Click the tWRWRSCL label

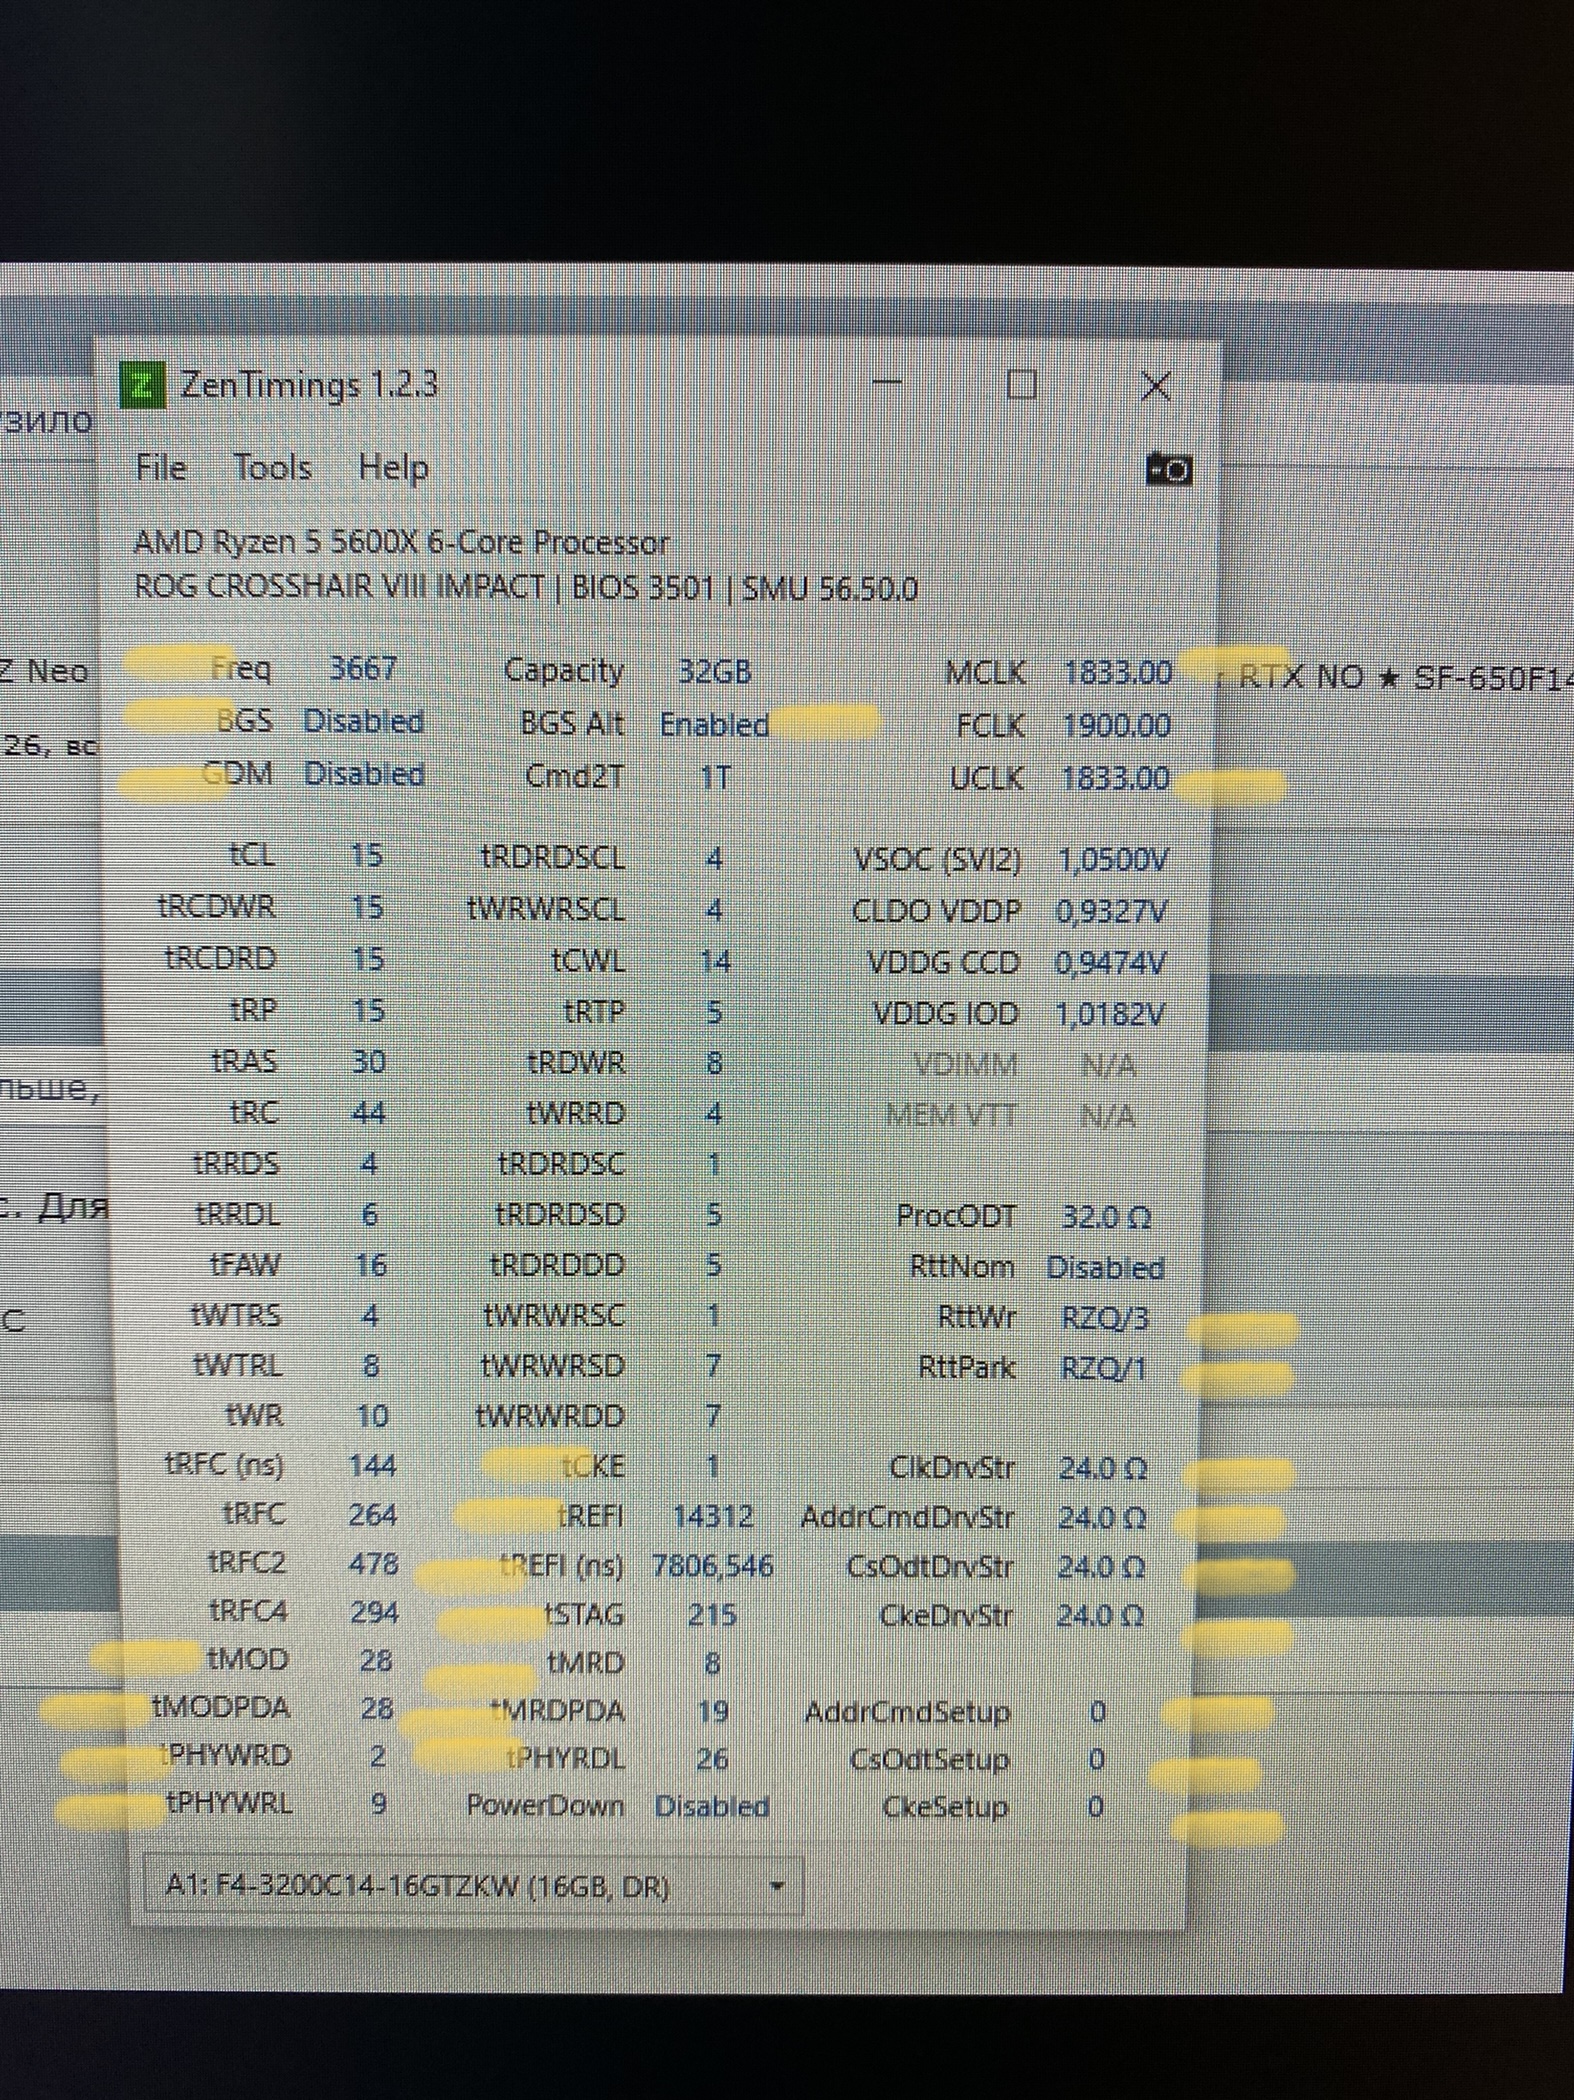(x=546, y=910)
